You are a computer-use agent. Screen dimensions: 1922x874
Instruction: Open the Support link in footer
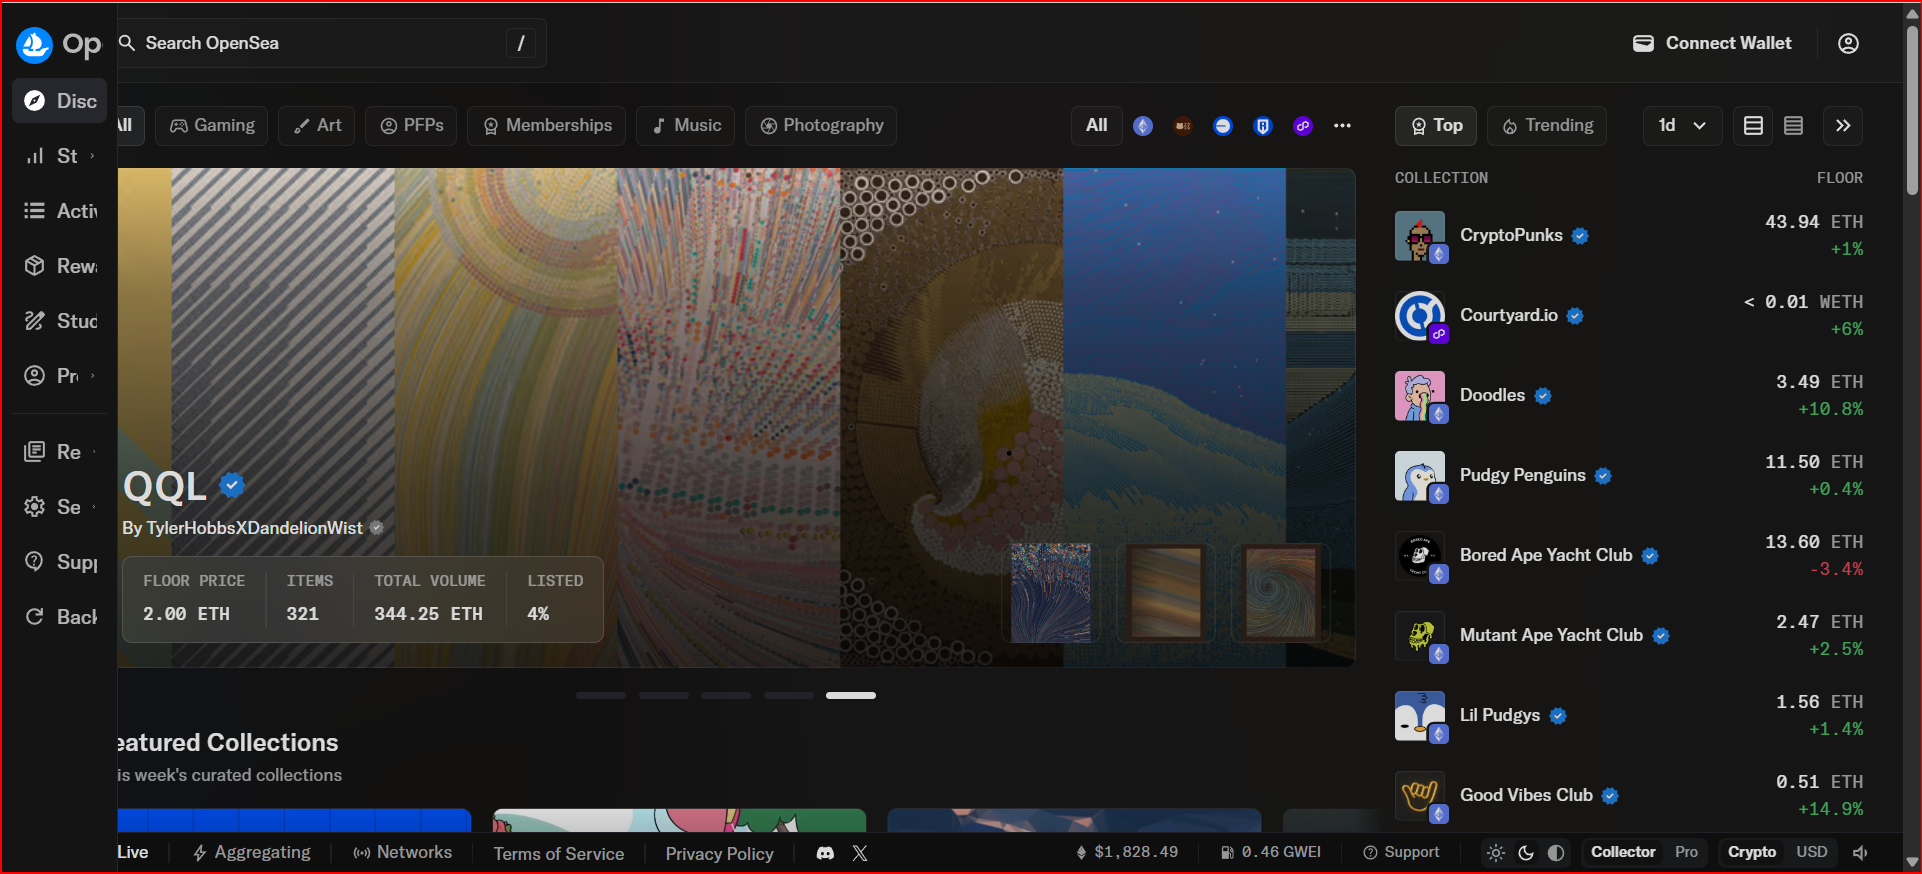(x=1401, y=852)
